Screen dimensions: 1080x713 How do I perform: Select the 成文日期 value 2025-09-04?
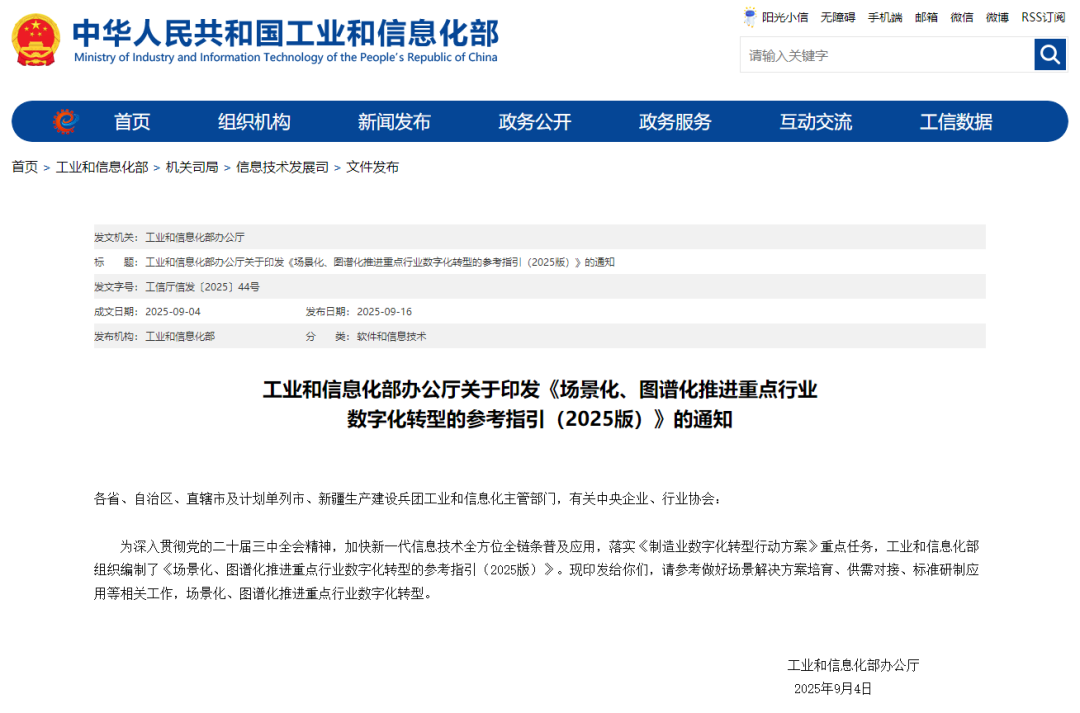pyautogui.click(x=173, y=311)
